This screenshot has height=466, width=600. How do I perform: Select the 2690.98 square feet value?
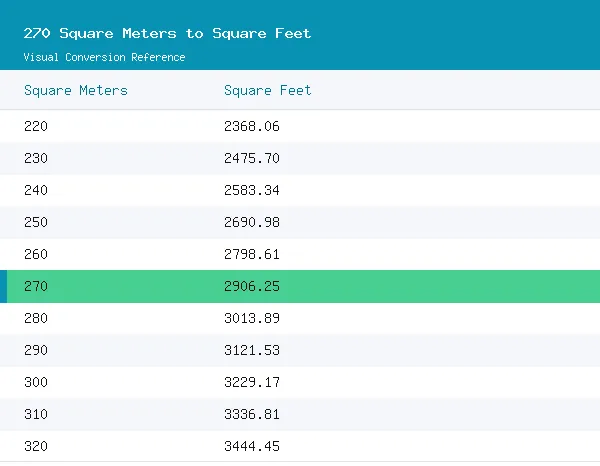pyautogui.click(x=252, y=222)
